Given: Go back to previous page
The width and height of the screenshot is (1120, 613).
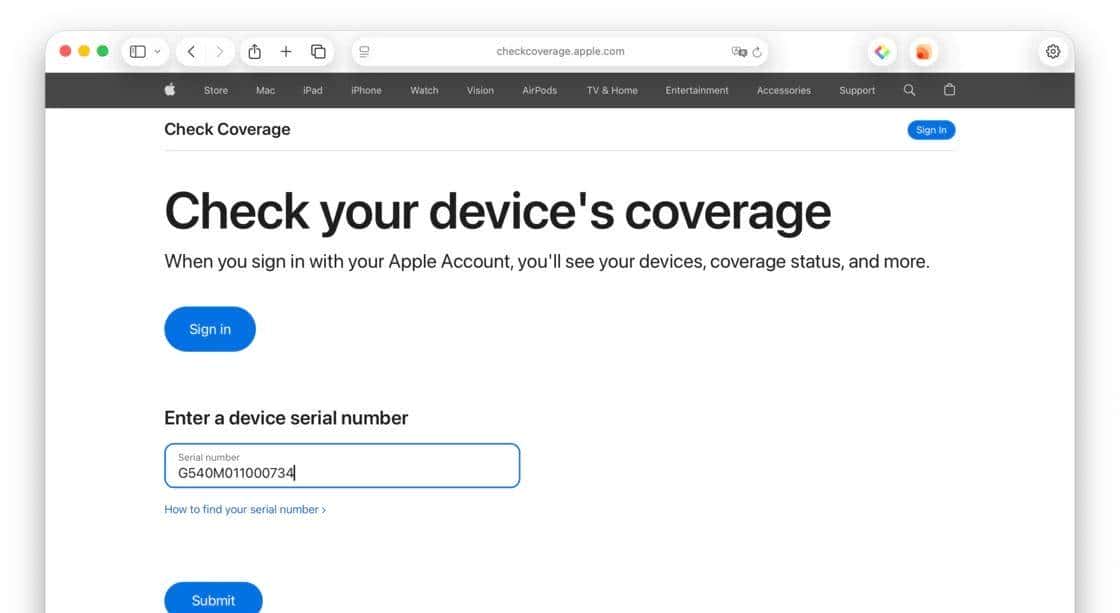Looking at the screenshot, I should point(191,52).
